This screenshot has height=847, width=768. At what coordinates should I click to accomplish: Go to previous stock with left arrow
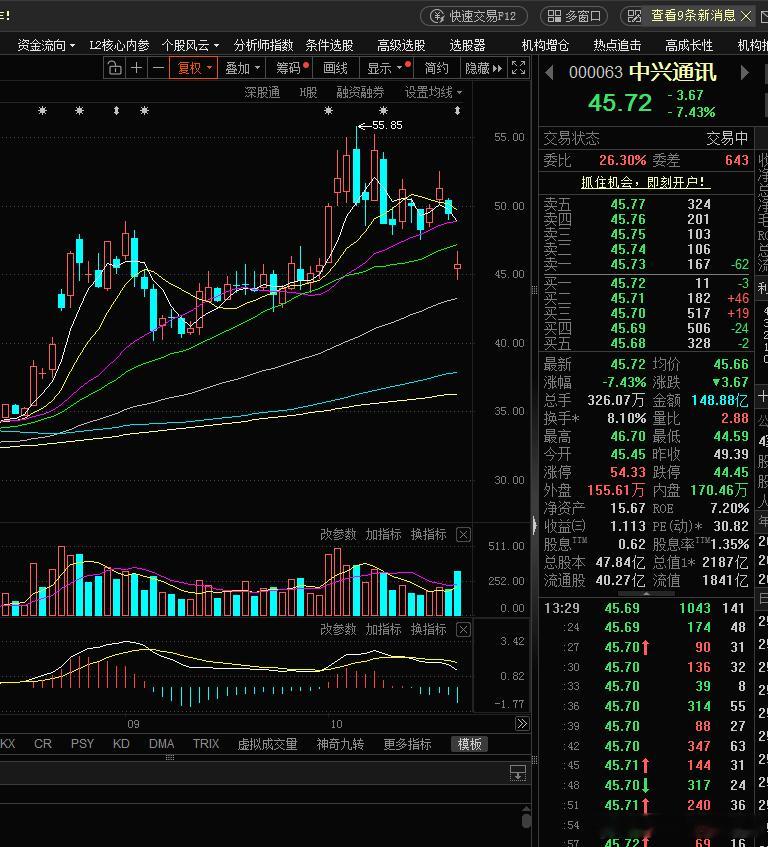pos(549,72)
